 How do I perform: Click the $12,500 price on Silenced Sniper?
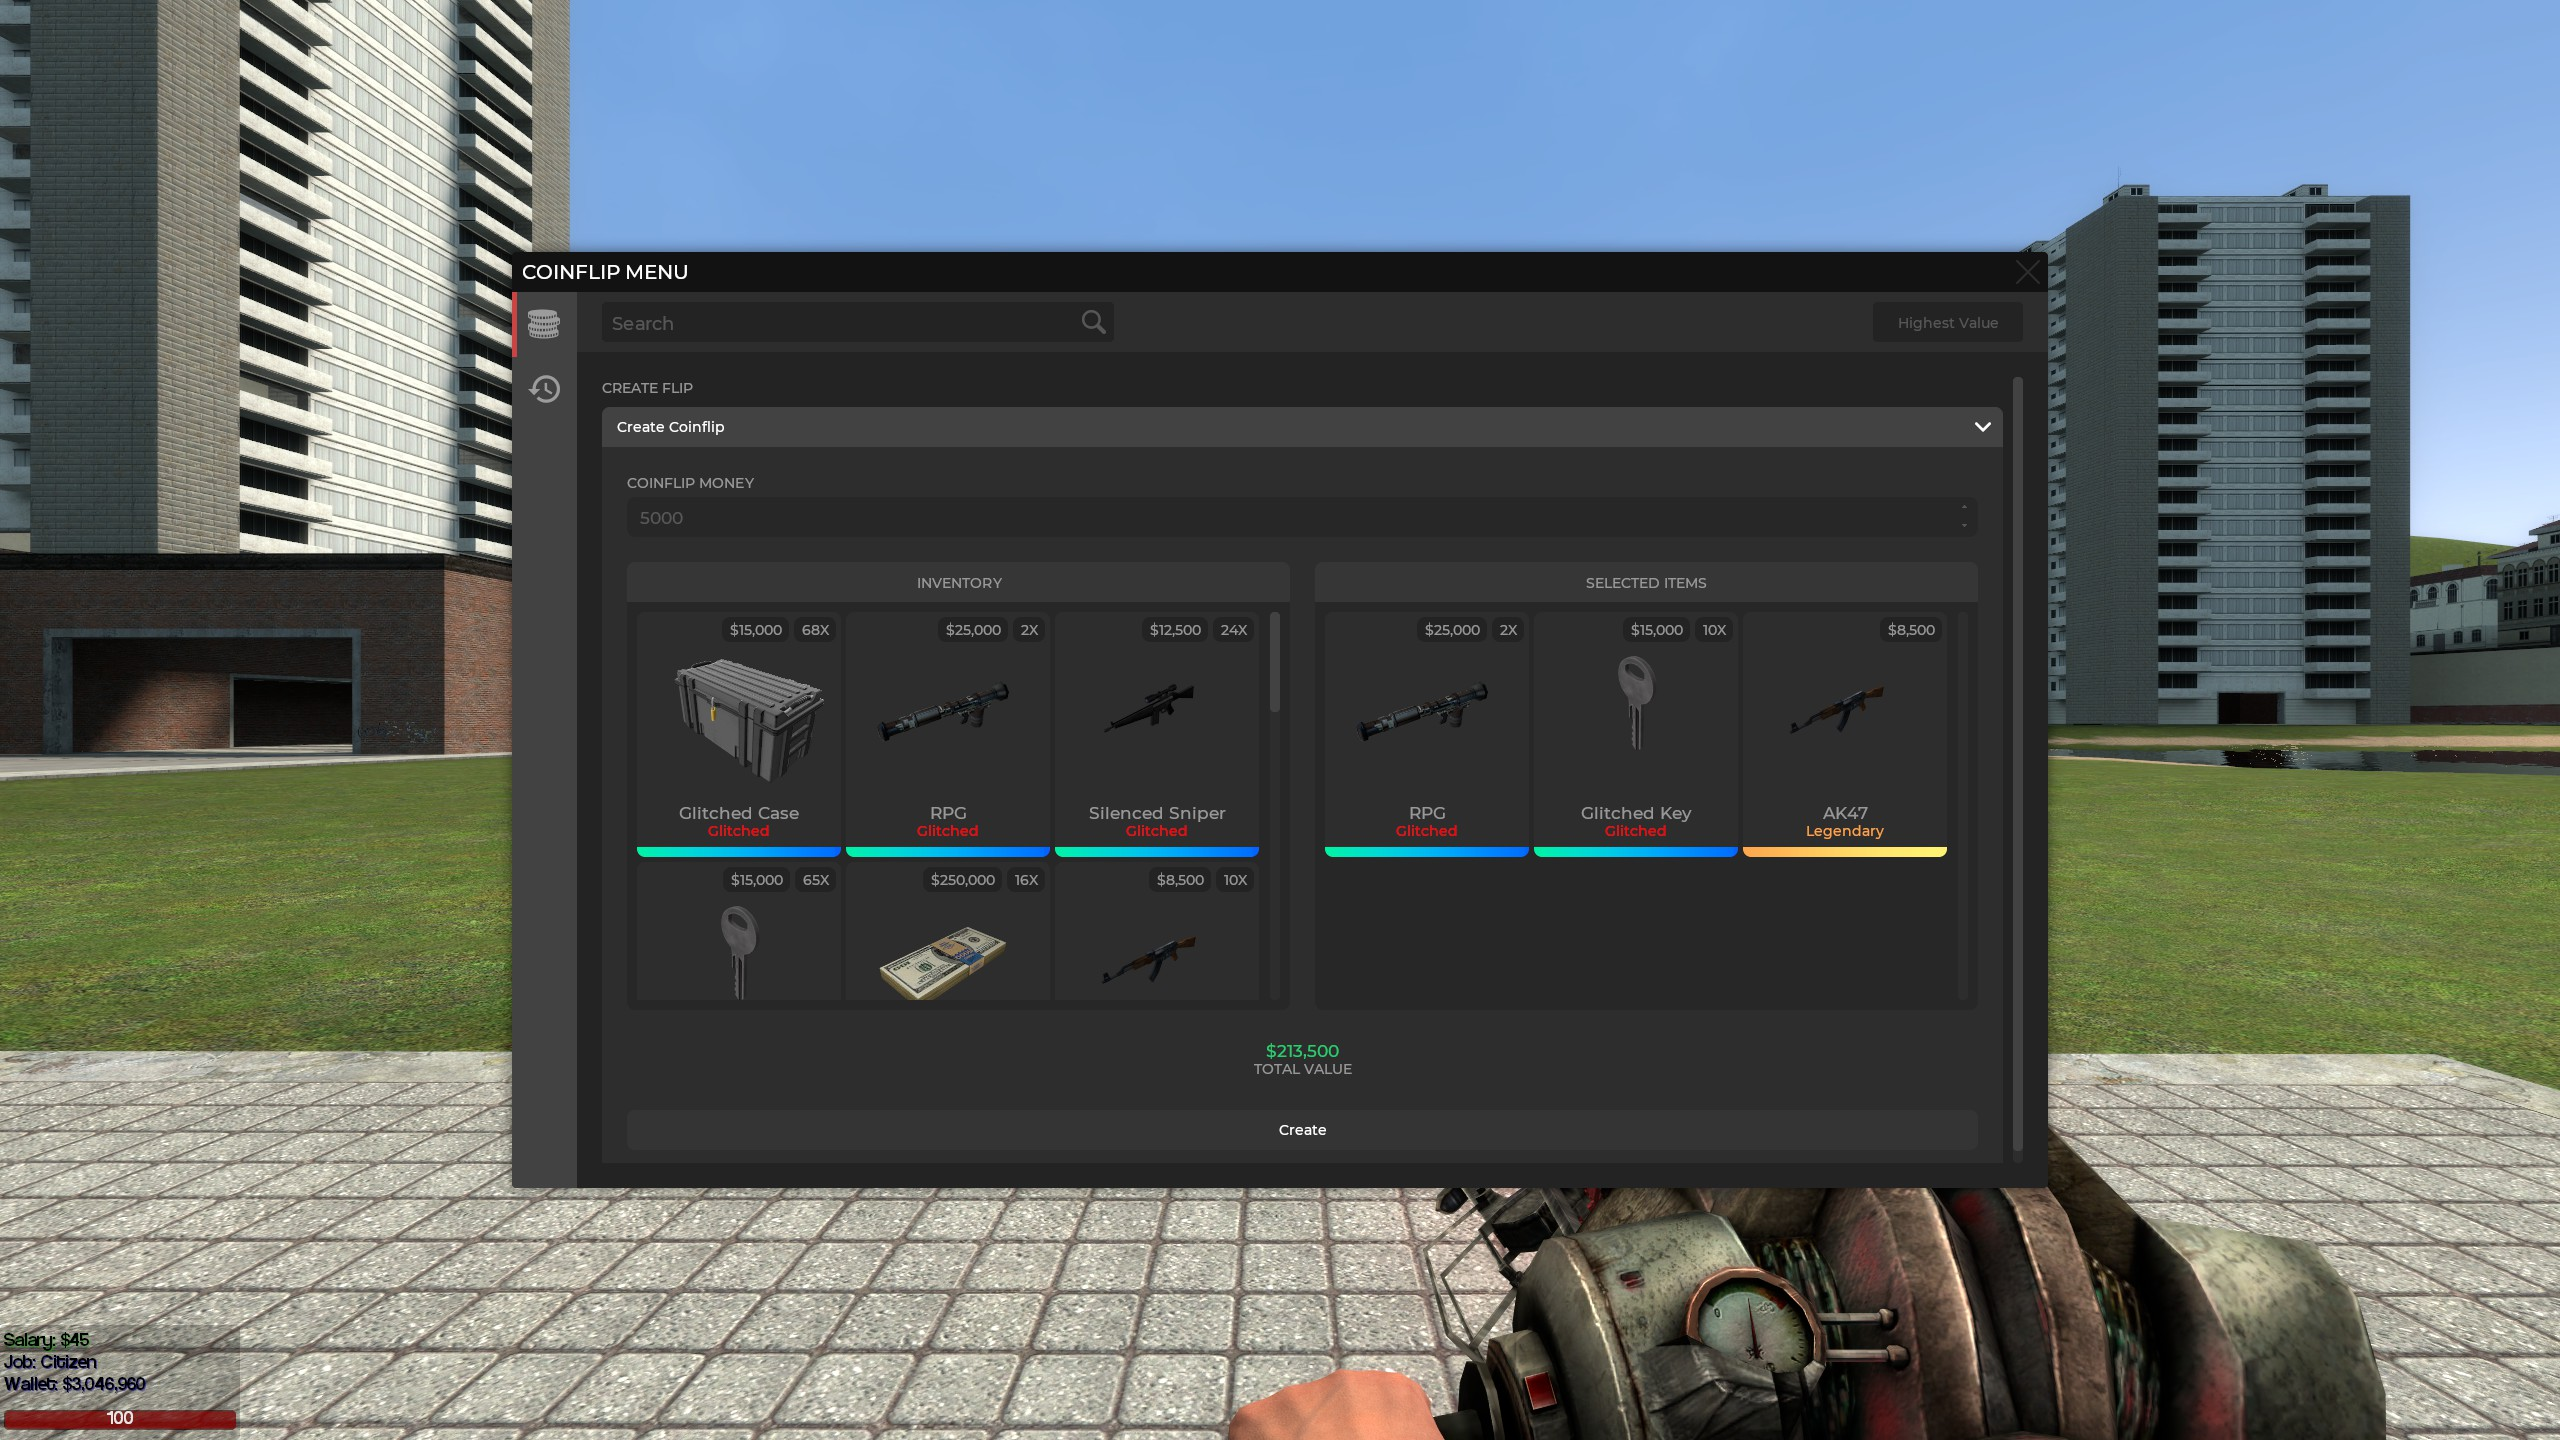pos(1175,630)
